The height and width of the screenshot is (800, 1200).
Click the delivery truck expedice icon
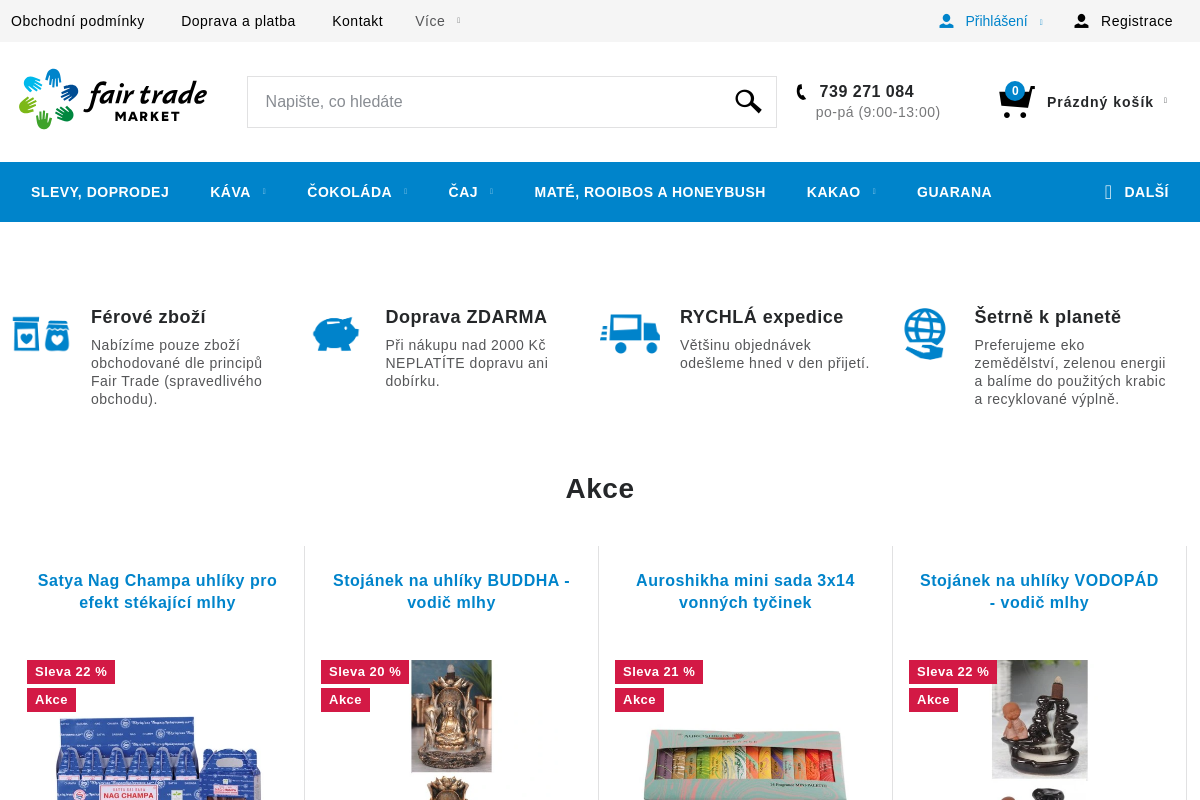[x=630, y=333]
